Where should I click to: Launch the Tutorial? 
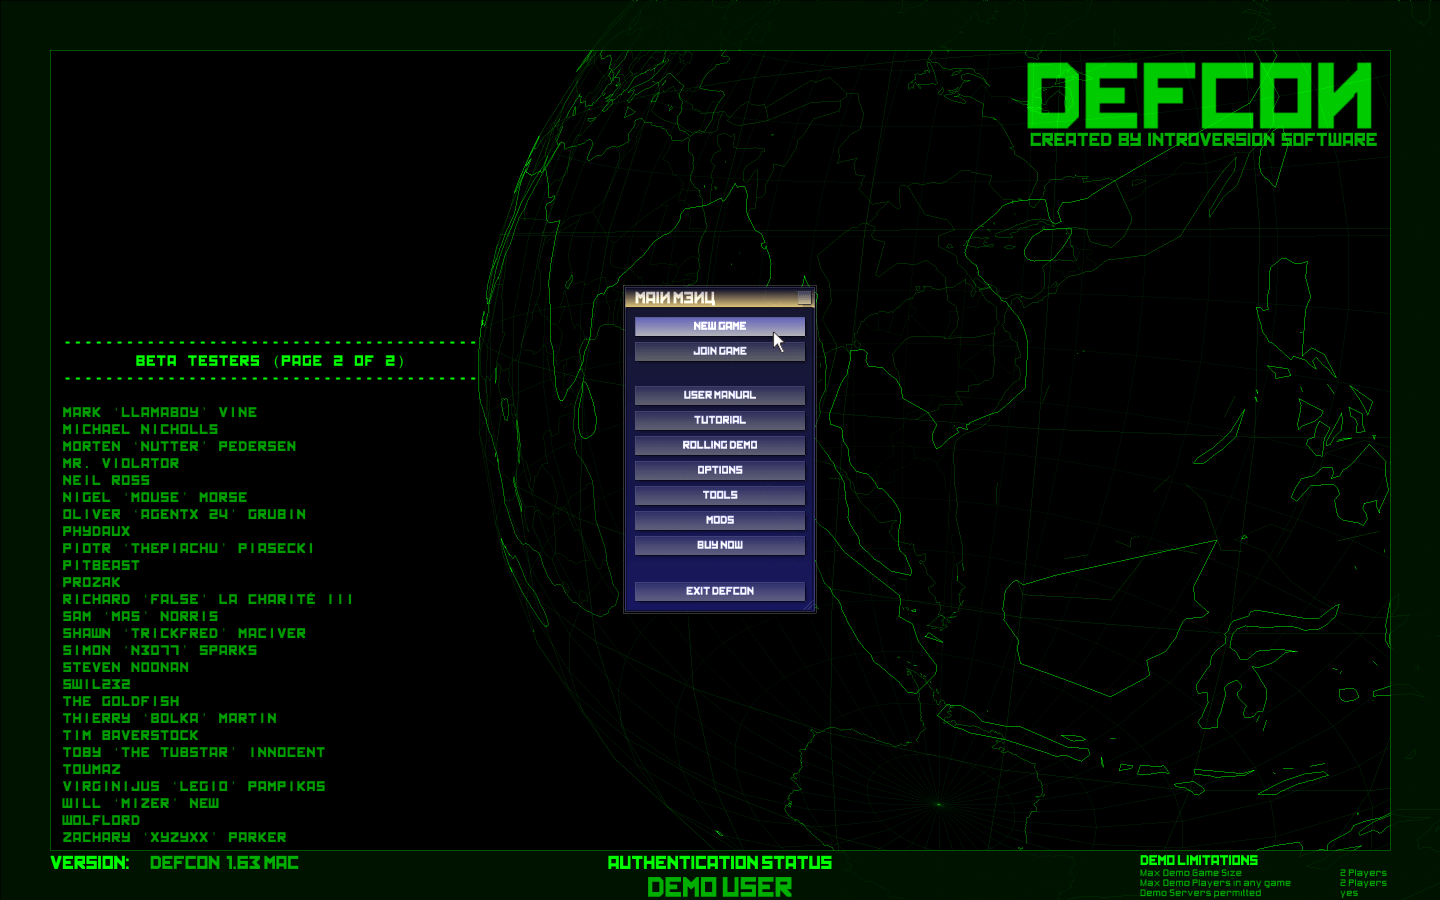pos(719,420)
